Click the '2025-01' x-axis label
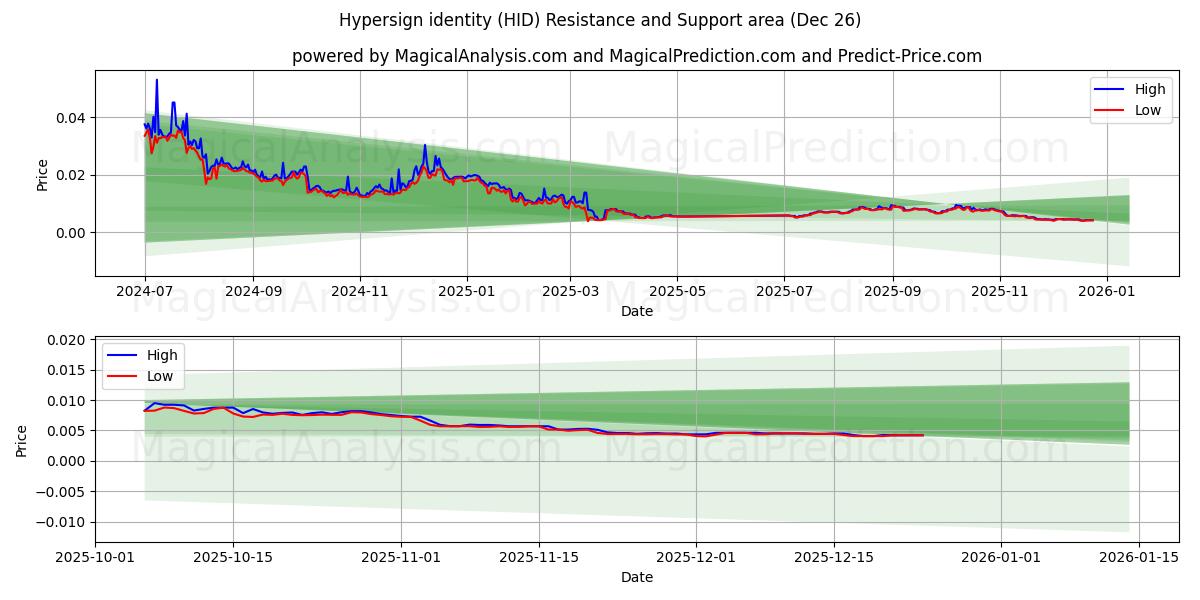Image resolution: width=1200 pixels, height=600 pixels. pyautogui.click(x=467, y=292)
